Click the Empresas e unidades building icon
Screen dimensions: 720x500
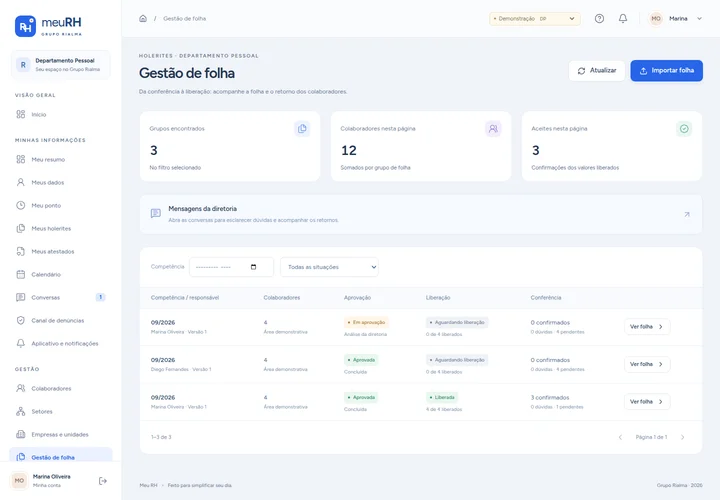click(x=21, y=434)
